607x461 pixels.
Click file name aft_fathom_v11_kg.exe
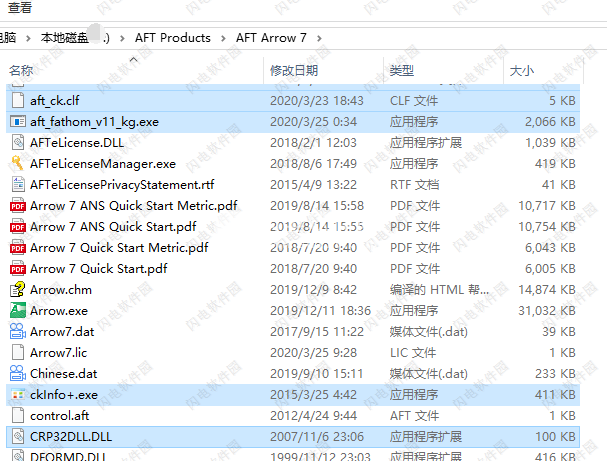click(94, 122)
